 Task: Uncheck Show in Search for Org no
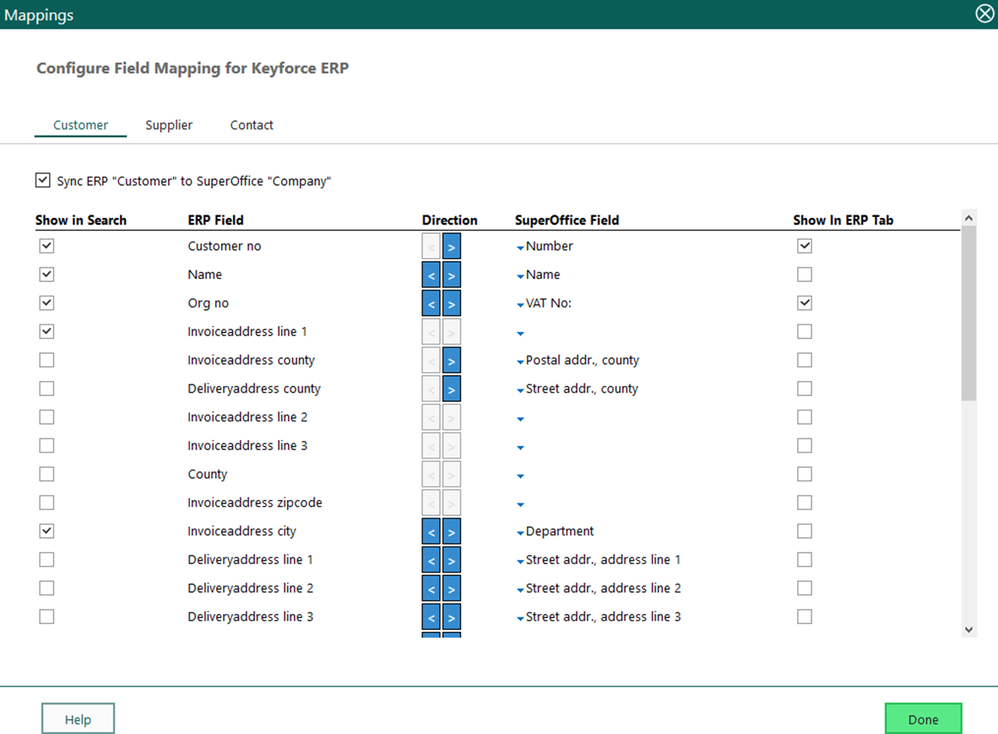[46, 303]
